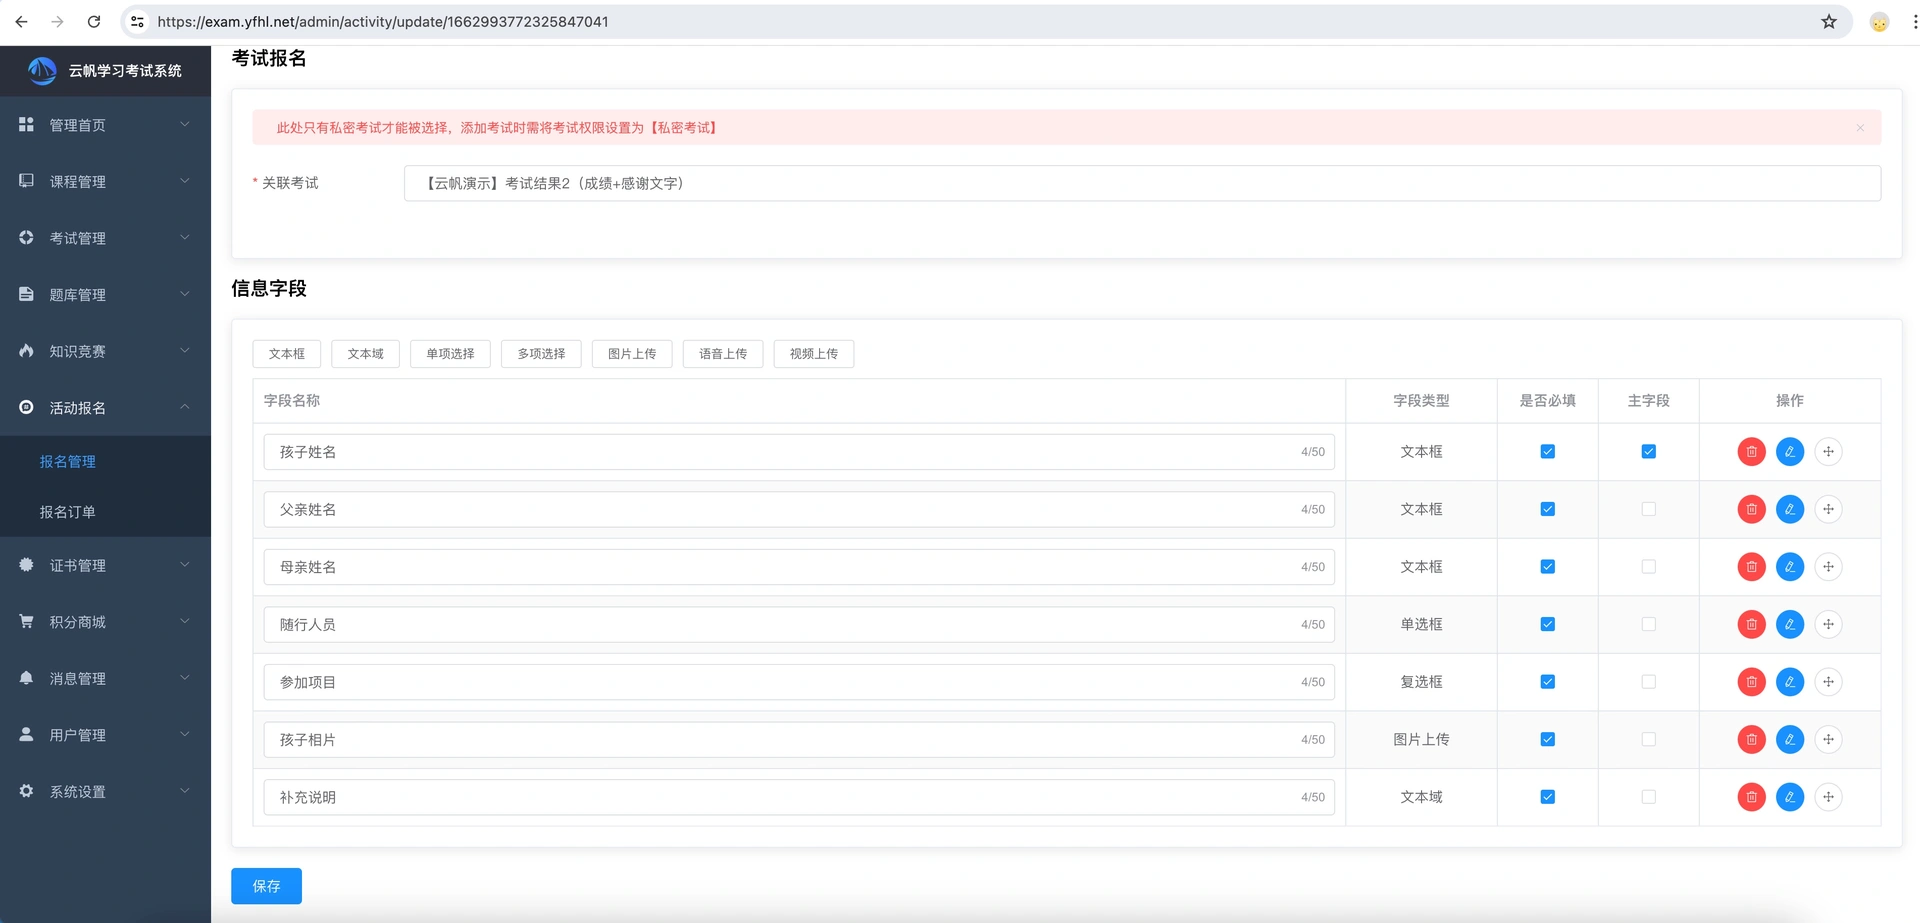Close the pink private-exam notice
This screenshot has height=923, width=1920.
1860,128
